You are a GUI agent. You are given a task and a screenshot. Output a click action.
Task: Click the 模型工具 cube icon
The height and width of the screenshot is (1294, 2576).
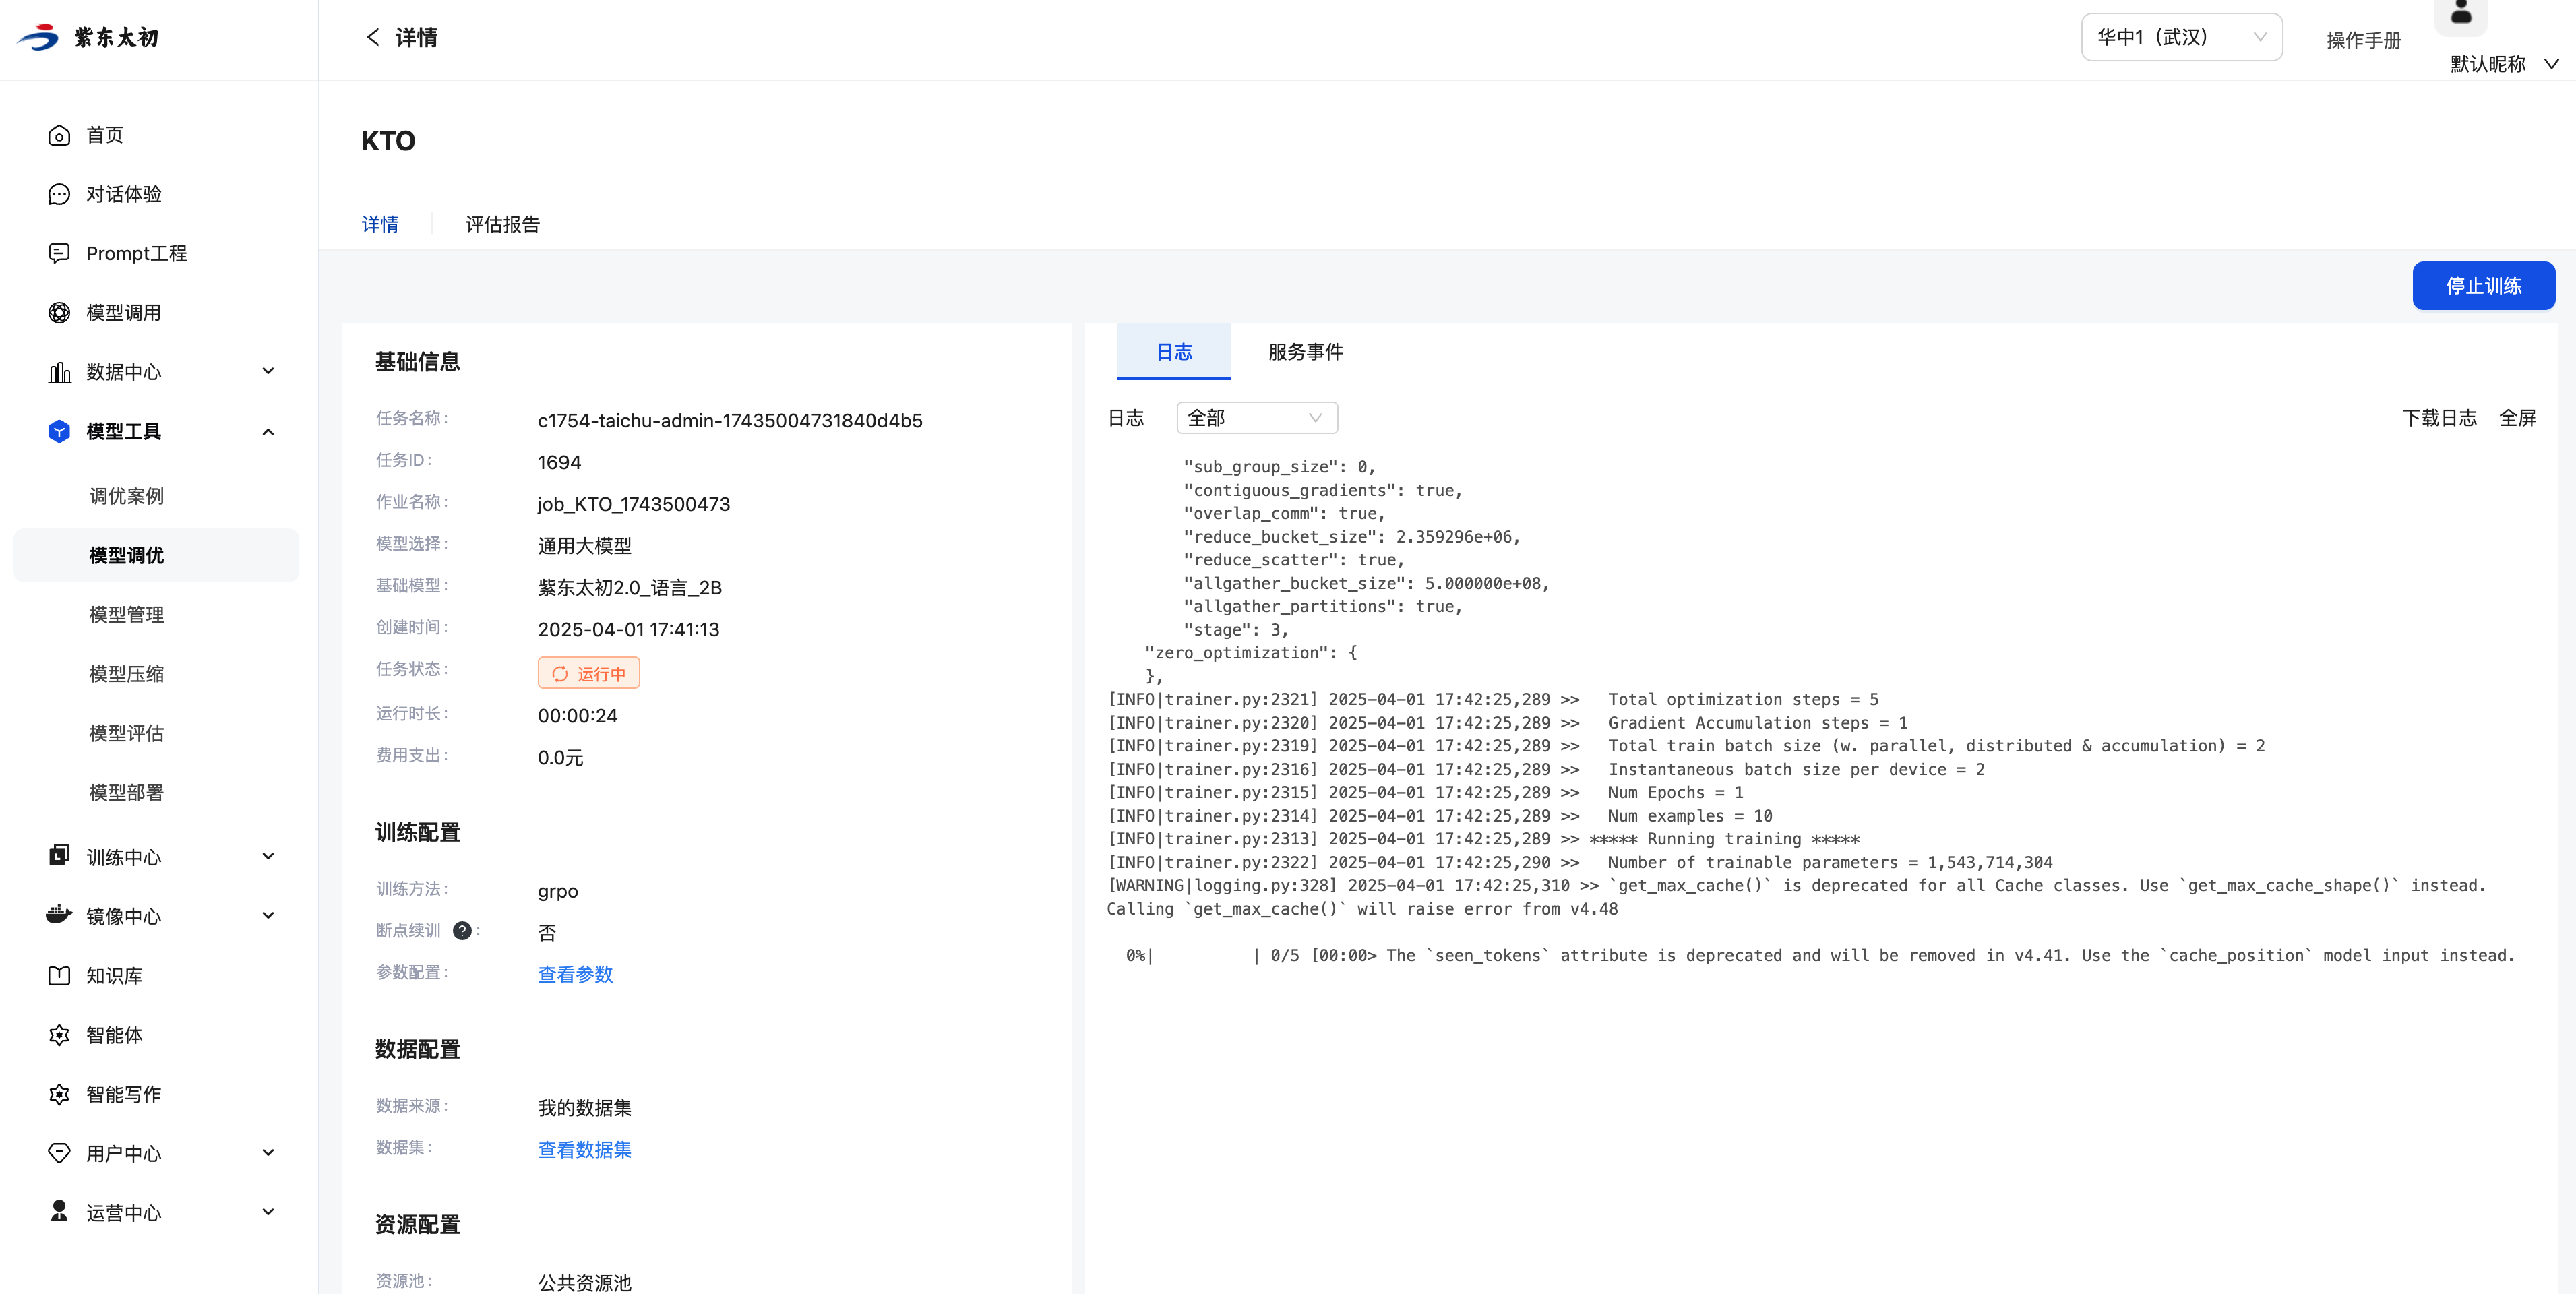point(59,431)
